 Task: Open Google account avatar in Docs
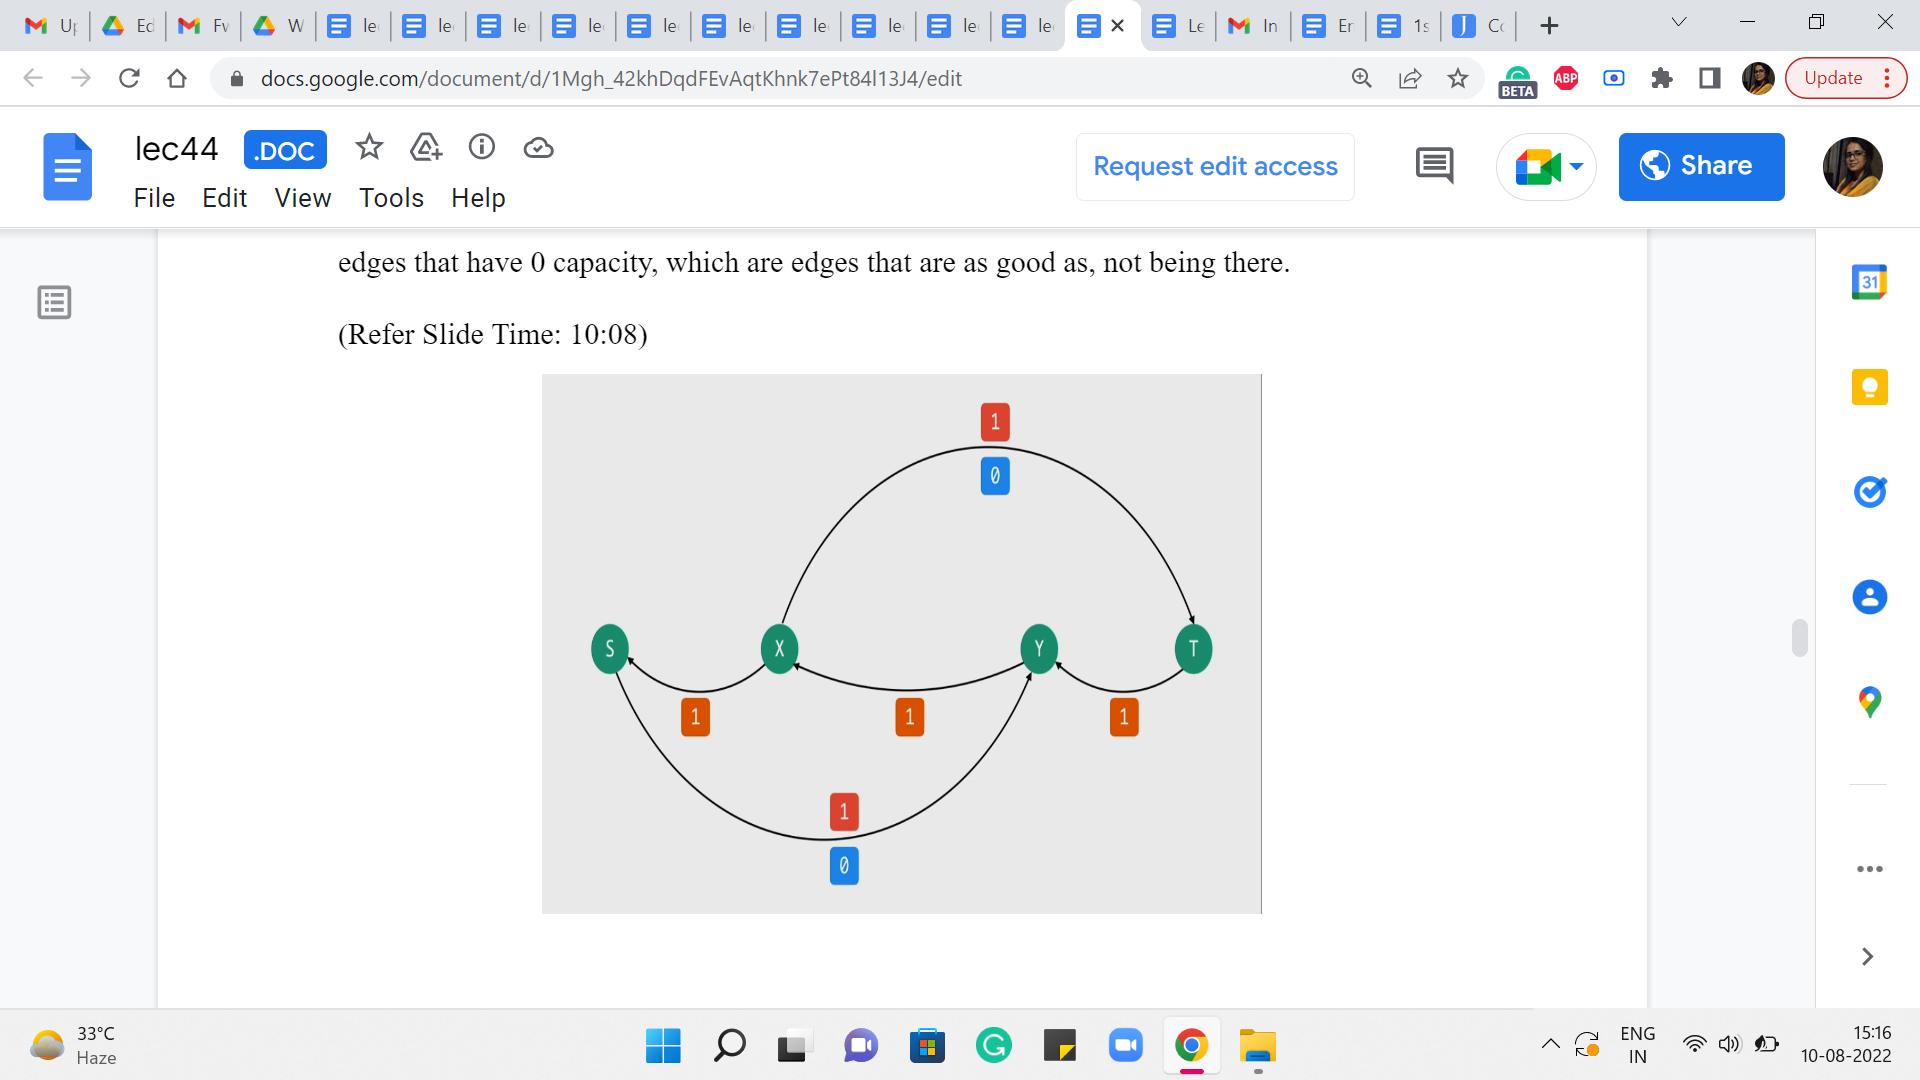tap(1852, 166)
